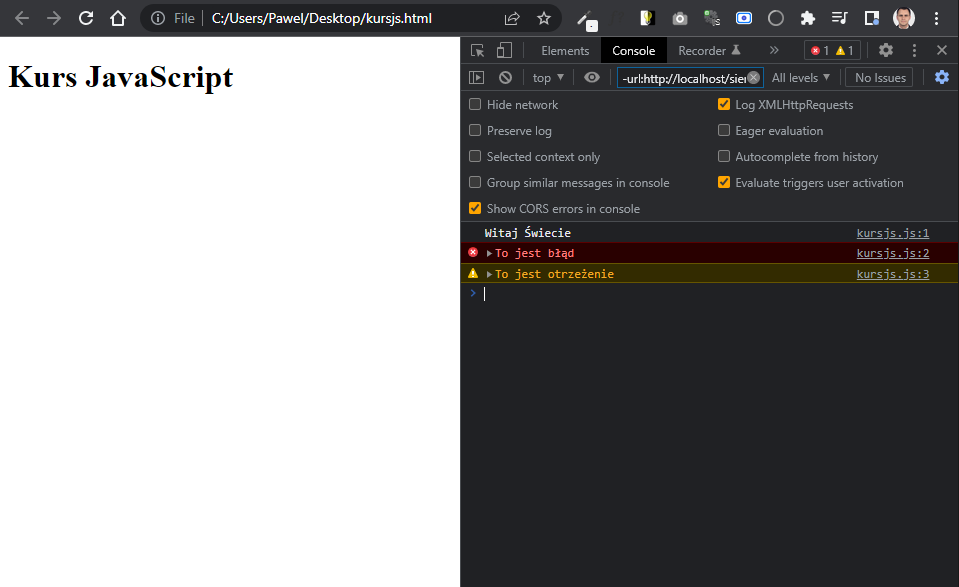Click the console filter input field

682,78
